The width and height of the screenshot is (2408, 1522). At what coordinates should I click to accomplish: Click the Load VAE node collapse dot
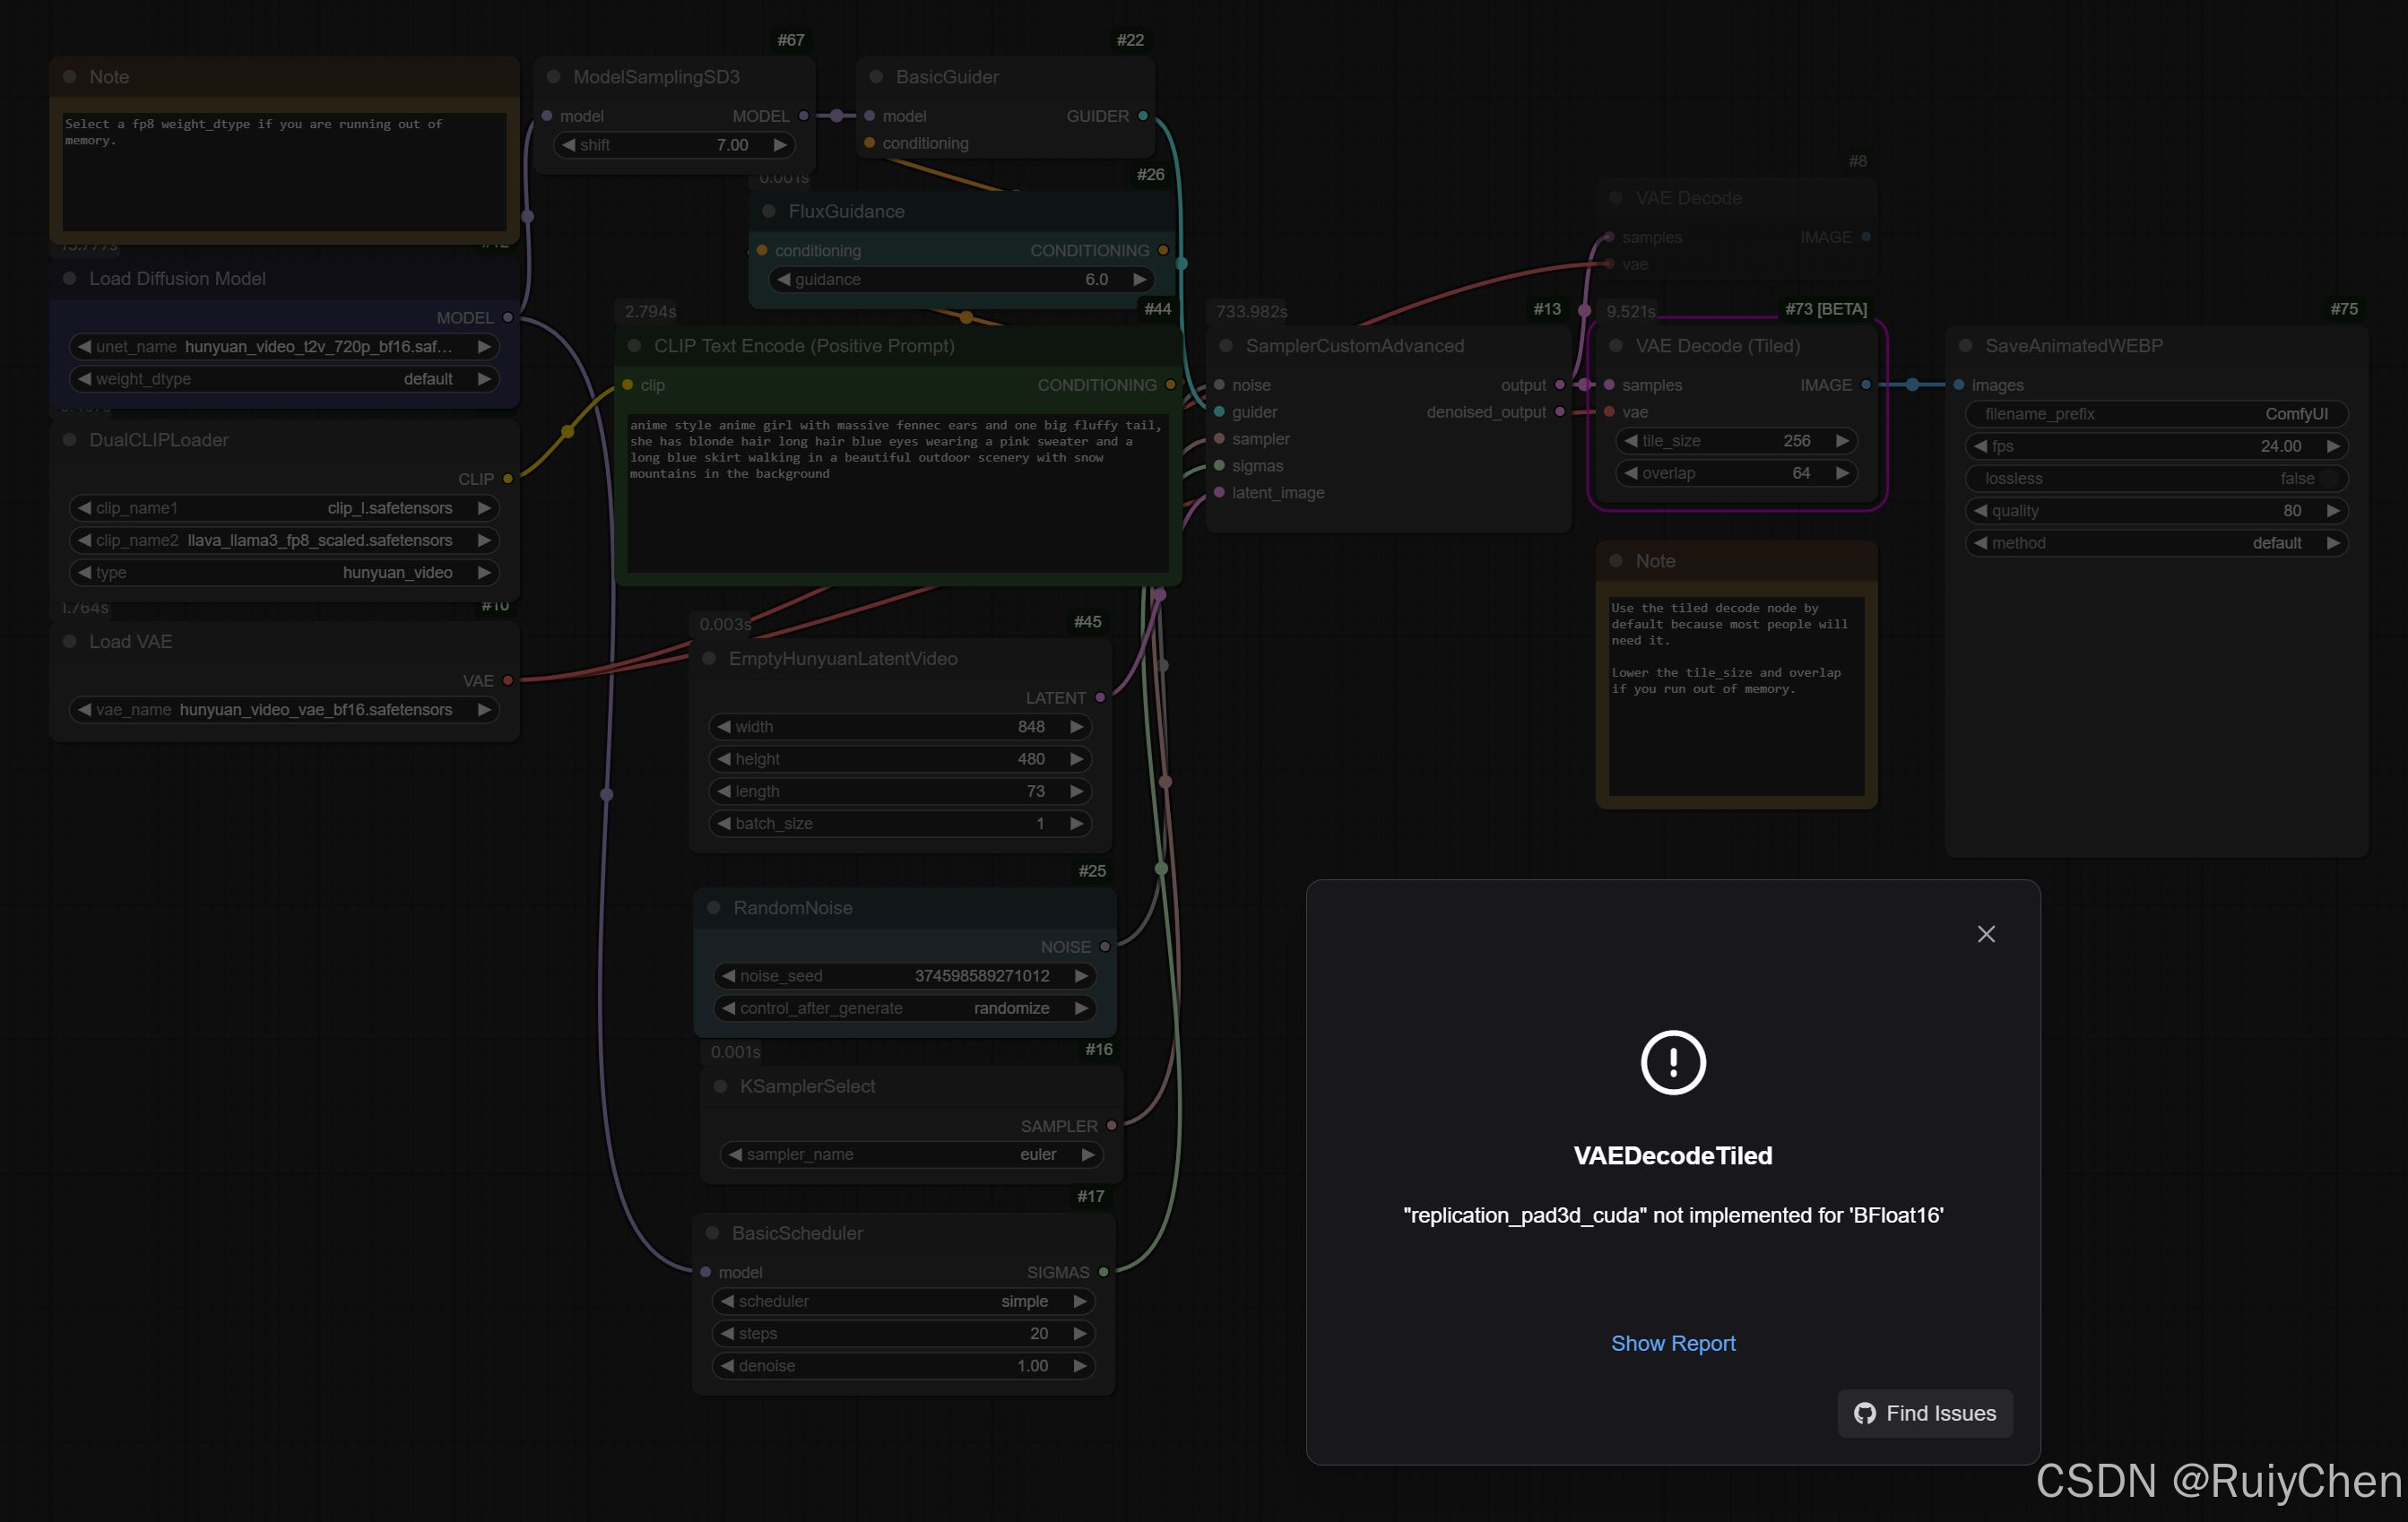point(70,641)
